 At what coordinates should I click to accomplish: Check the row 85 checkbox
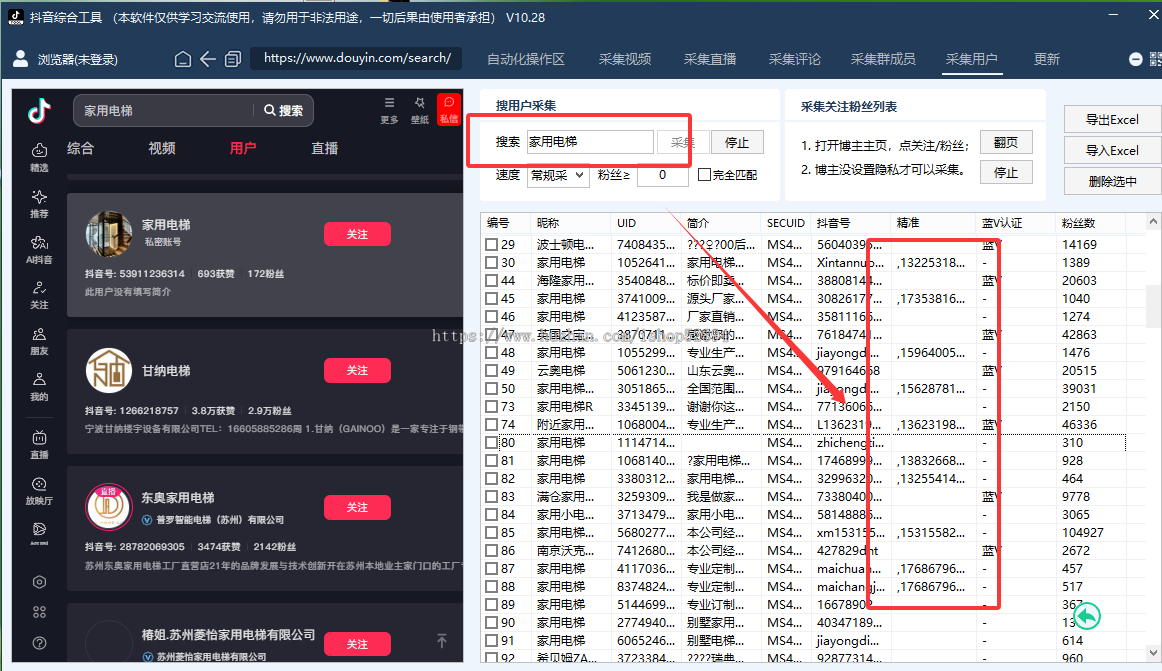click(491, 532)
